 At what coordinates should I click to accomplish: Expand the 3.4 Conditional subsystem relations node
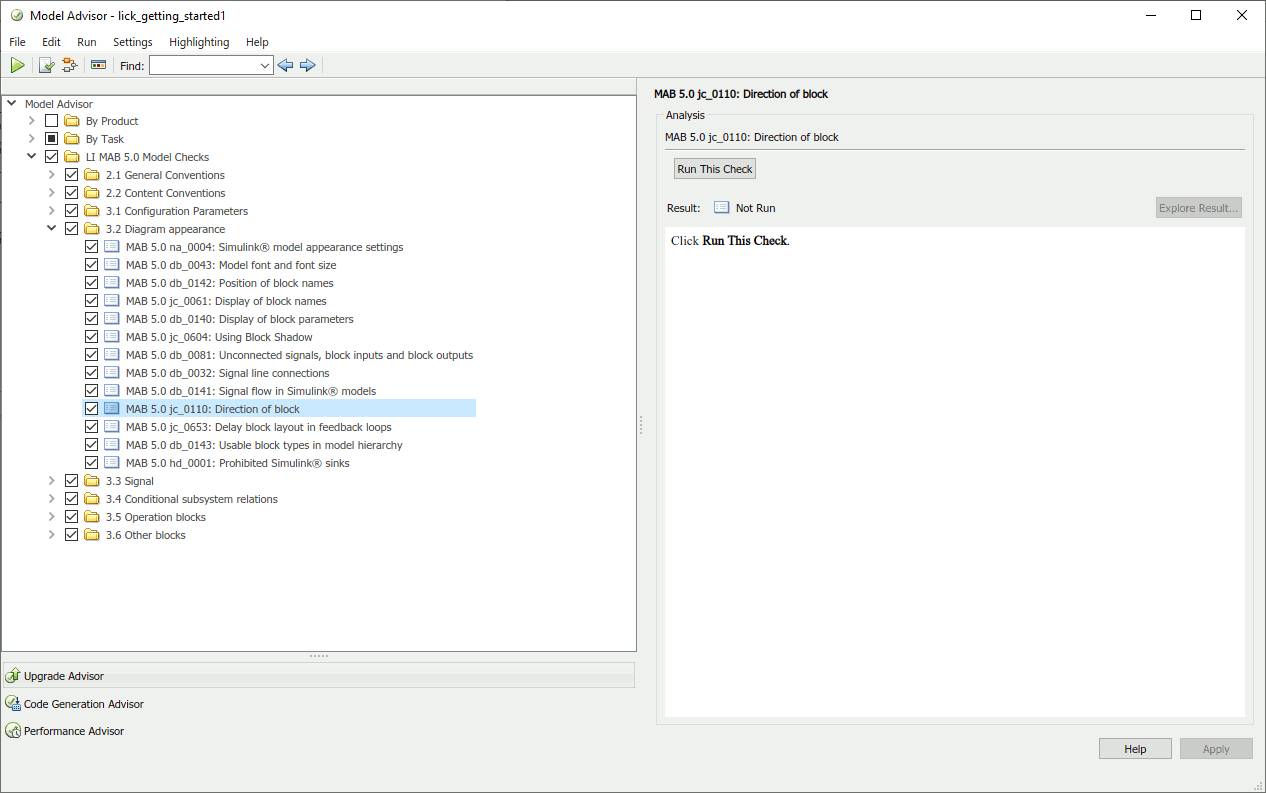52,499
